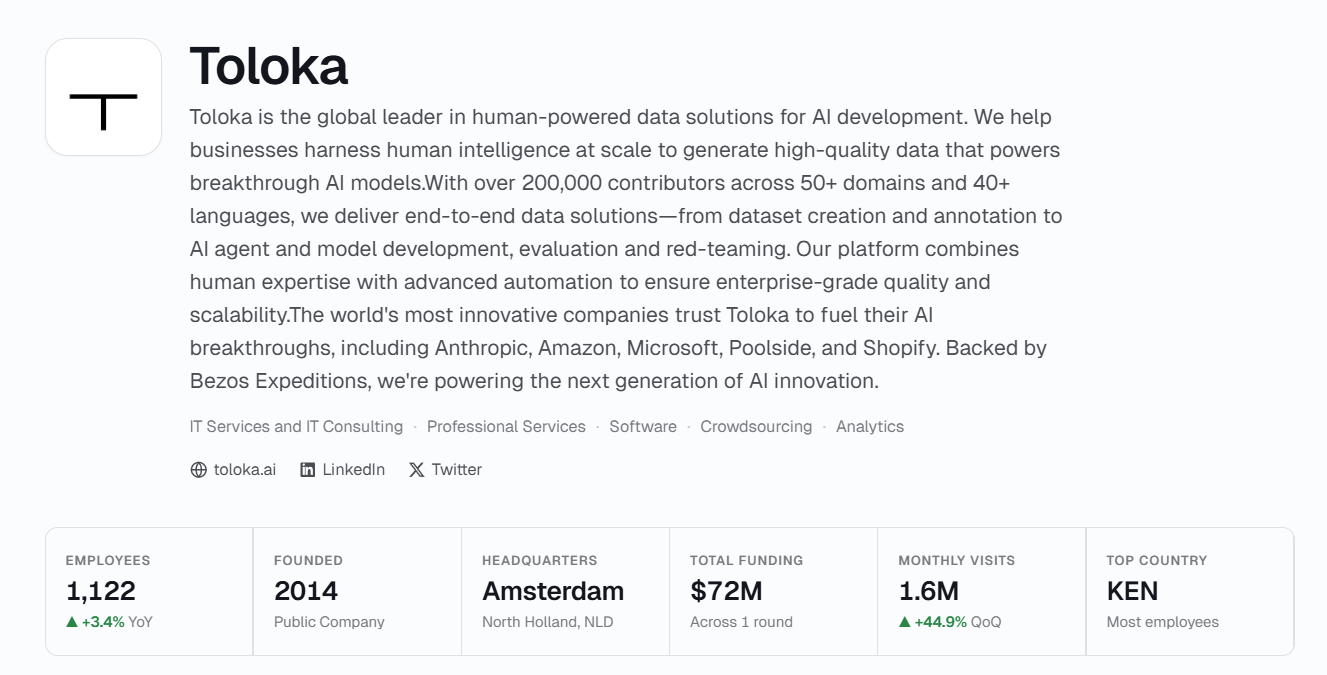The image size is (1327, 675).
Task: Click the TOTAL FUNDING card heading
Action: pyautogui.click(x=746, y=561)
